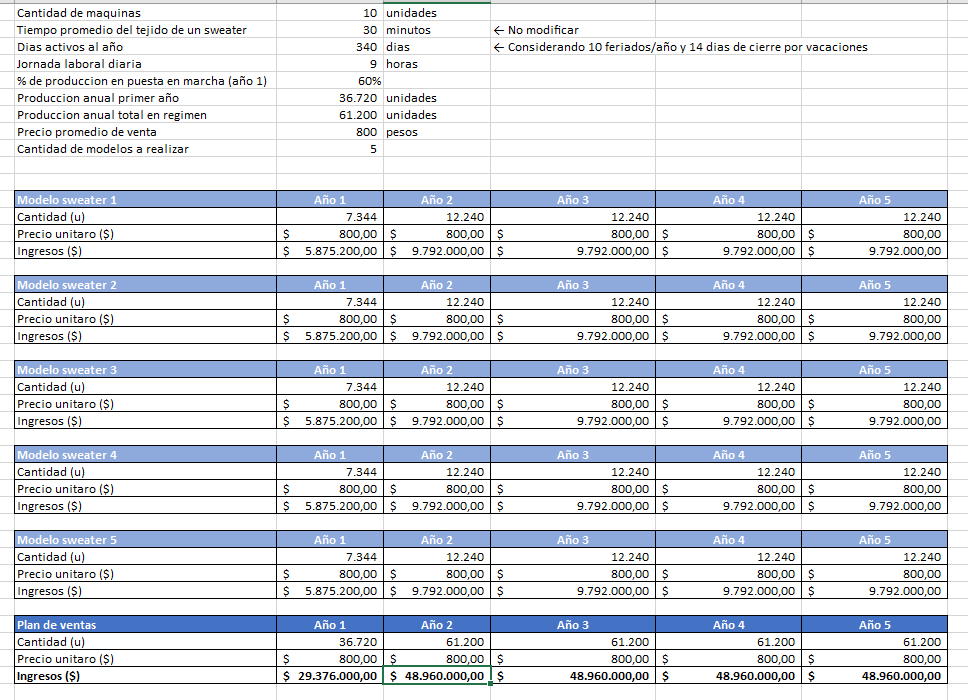Click Plan de ventas Año 1 Ingresos 29.376.000,00

[x=330, y=676]
